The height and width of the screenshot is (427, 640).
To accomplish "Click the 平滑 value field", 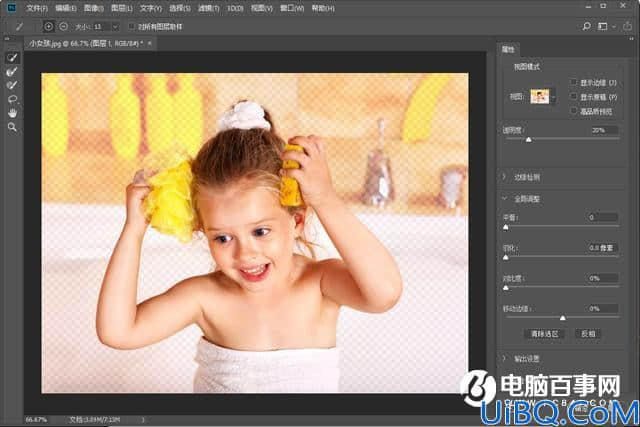I will click(602, 217).
